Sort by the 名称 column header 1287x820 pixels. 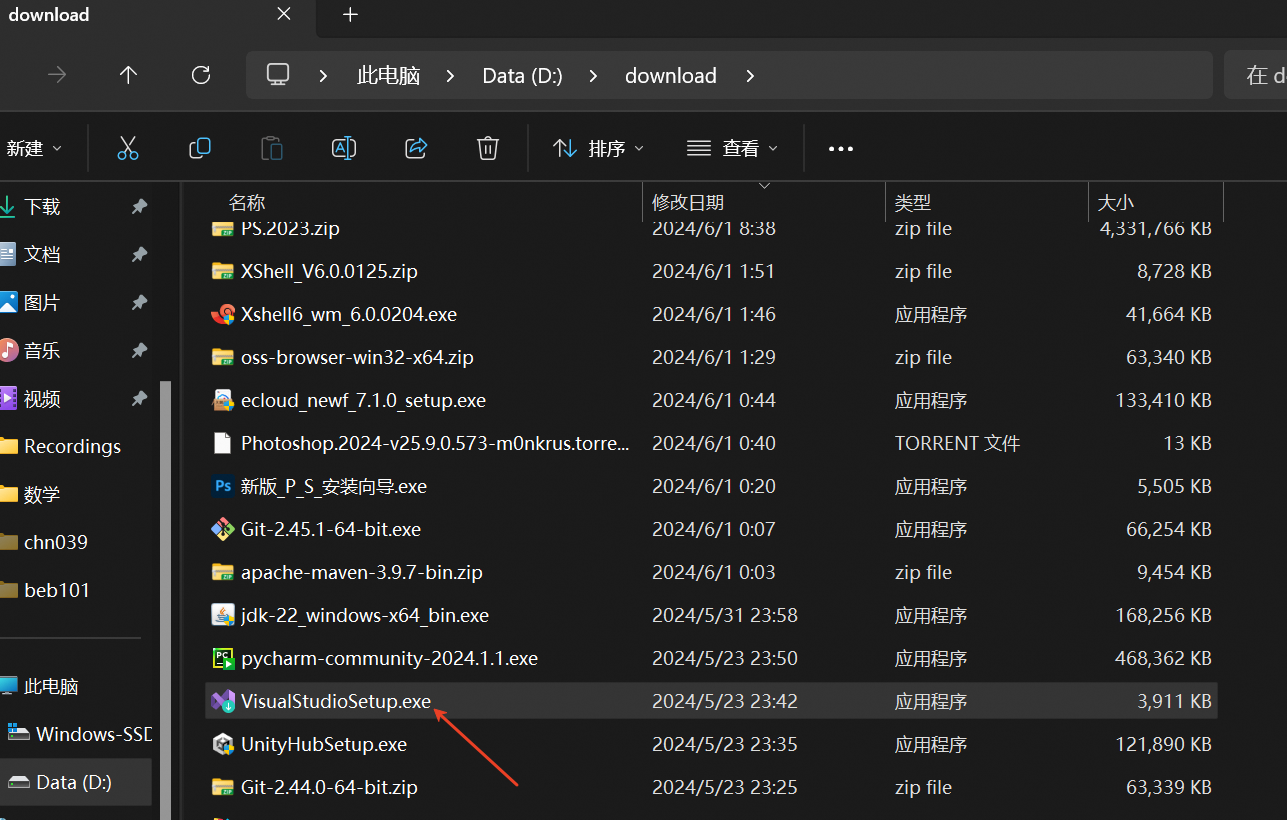[247, 202]
